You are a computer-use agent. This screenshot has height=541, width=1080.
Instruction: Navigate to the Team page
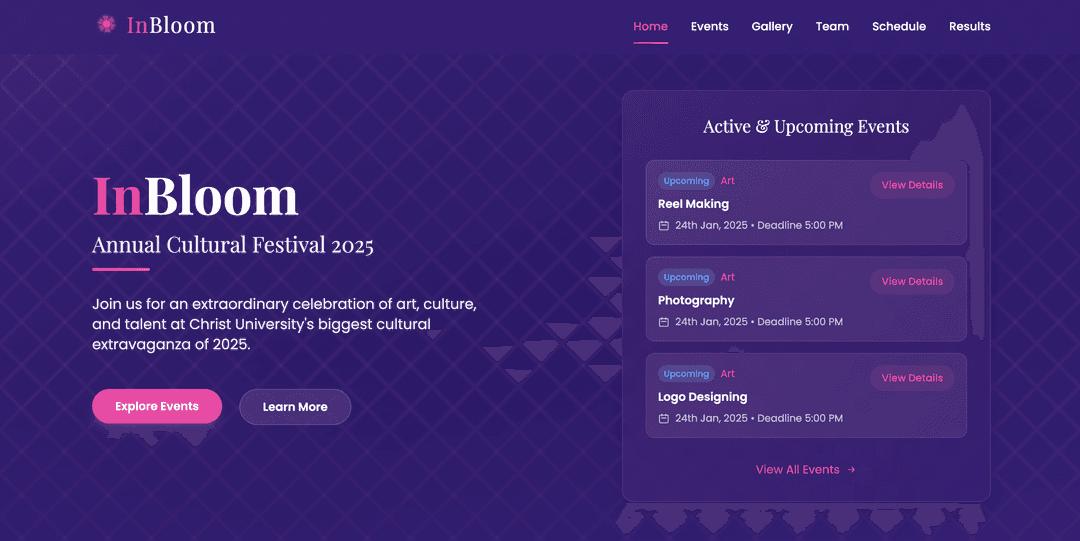pyautogui.click(x=832, y=27)
